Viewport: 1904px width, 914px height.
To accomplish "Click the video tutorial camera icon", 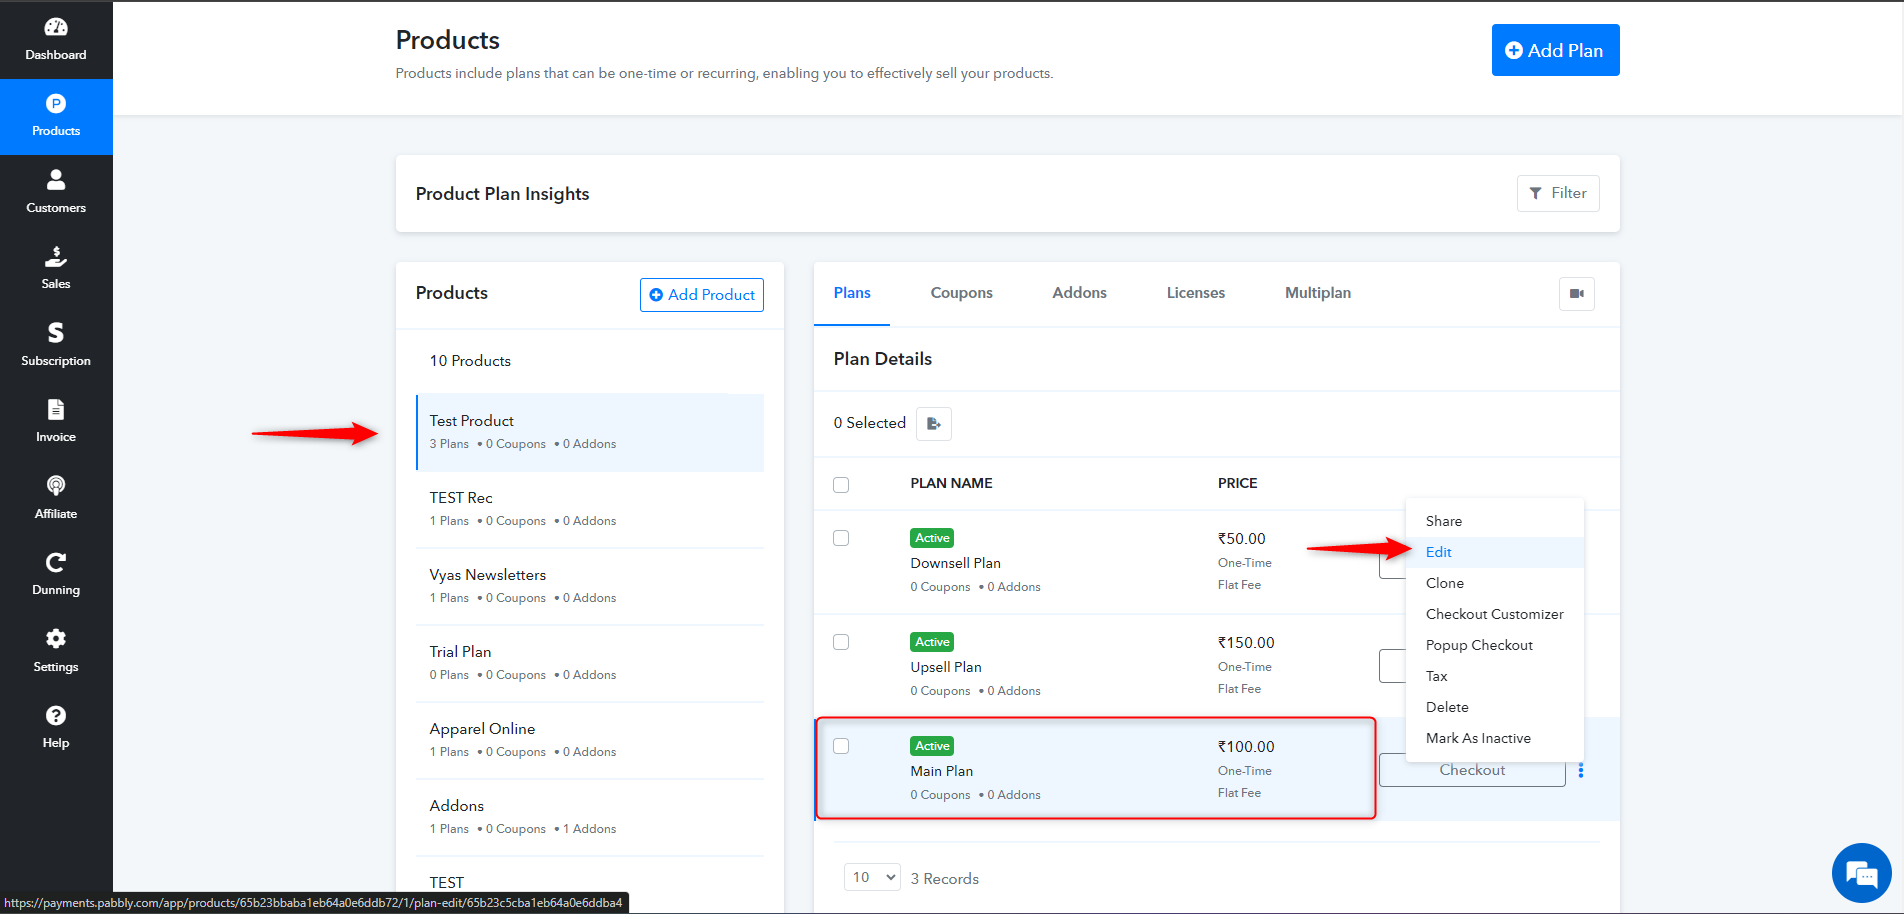I will (1577, 294).
